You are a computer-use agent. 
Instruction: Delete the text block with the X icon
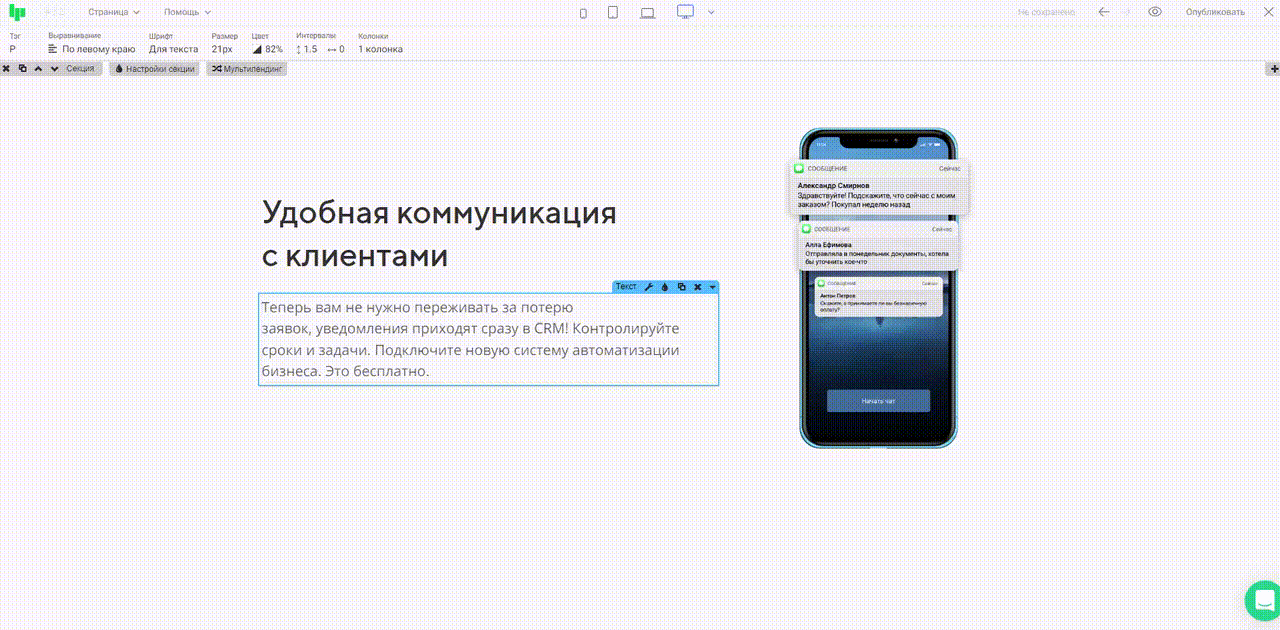tap(697, 287)
